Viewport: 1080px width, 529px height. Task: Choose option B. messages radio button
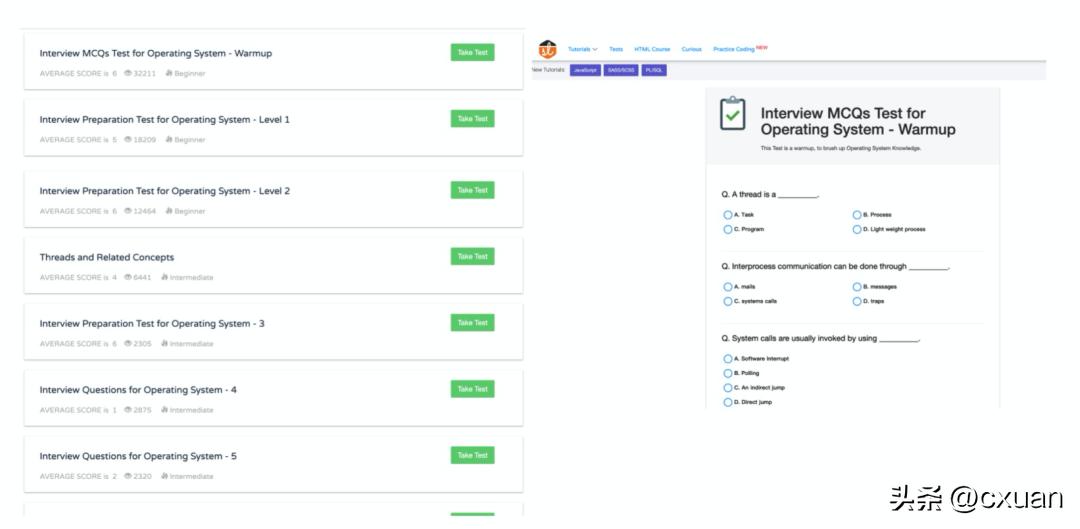[x=857, y=287]
